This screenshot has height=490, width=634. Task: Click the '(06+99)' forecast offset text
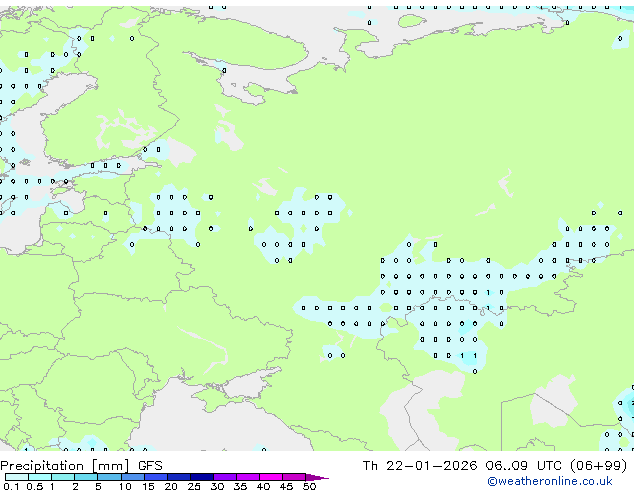tap(598, 466)
